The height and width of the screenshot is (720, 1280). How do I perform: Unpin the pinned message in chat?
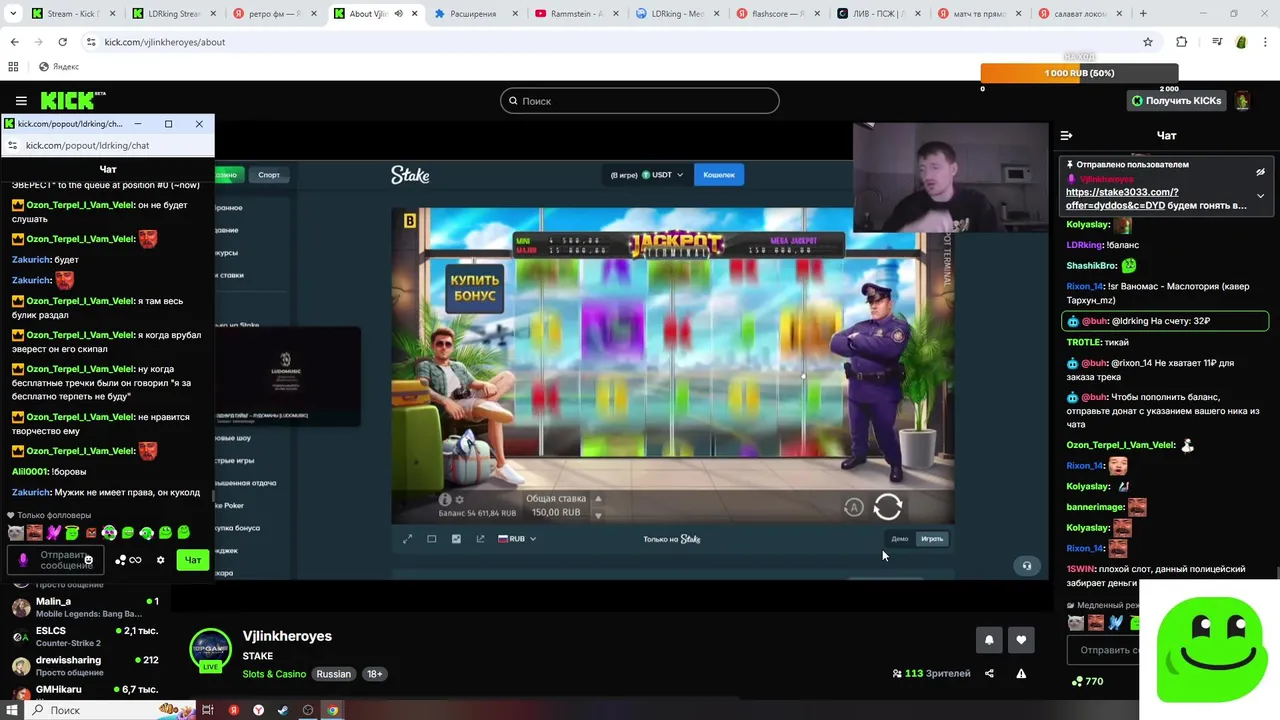coord(1260,172)
